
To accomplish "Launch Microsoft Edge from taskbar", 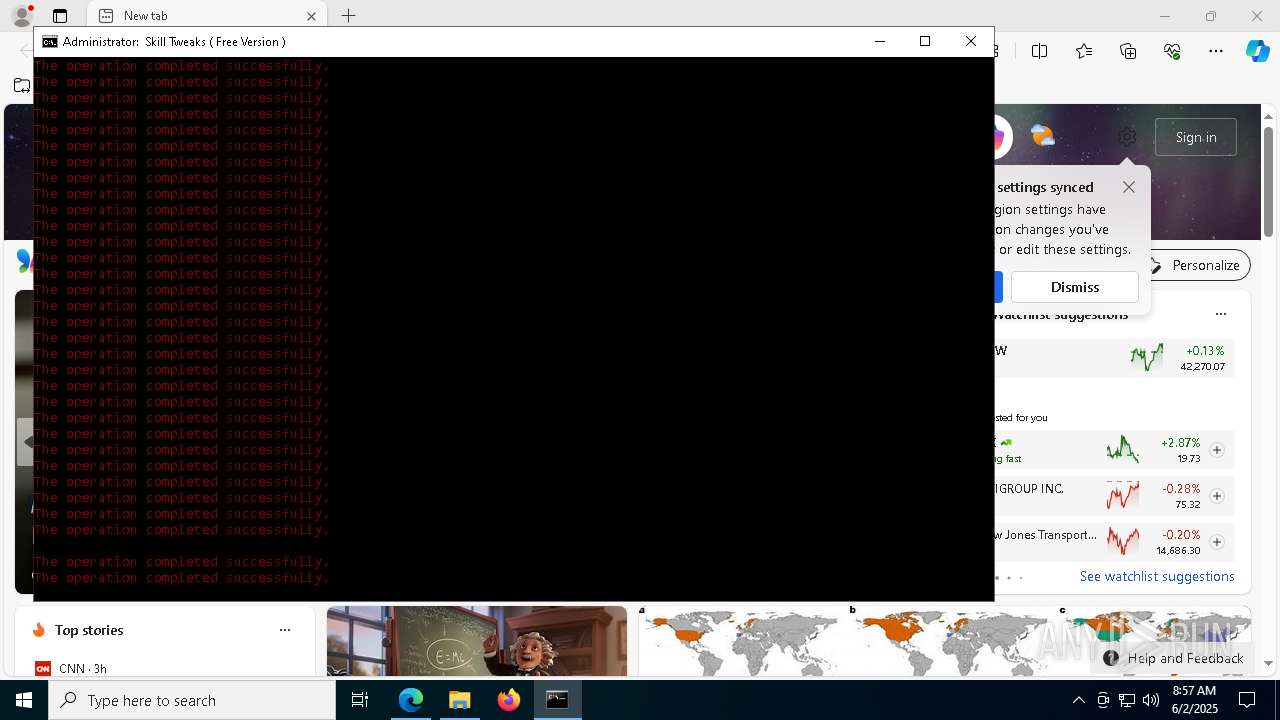I will click(x=411, y=700).
